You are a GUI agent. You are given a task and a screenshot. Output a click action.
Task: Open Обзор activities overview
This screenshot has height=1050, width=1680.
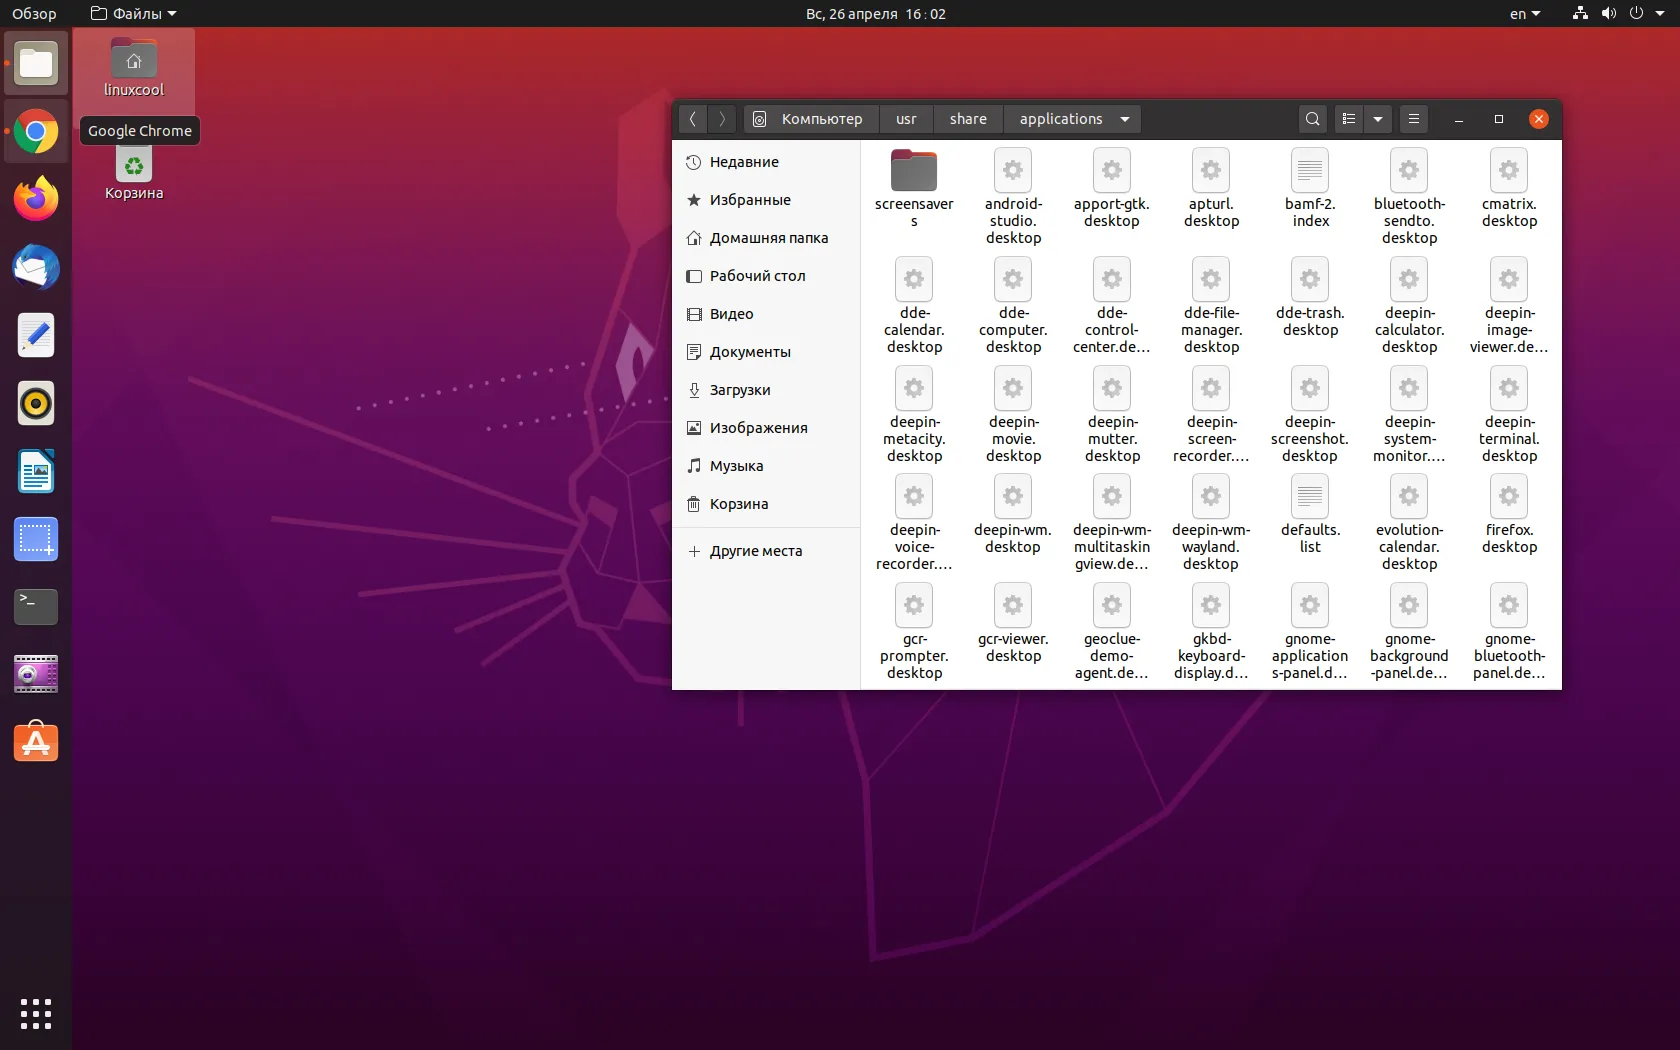[x=34, y=14]
